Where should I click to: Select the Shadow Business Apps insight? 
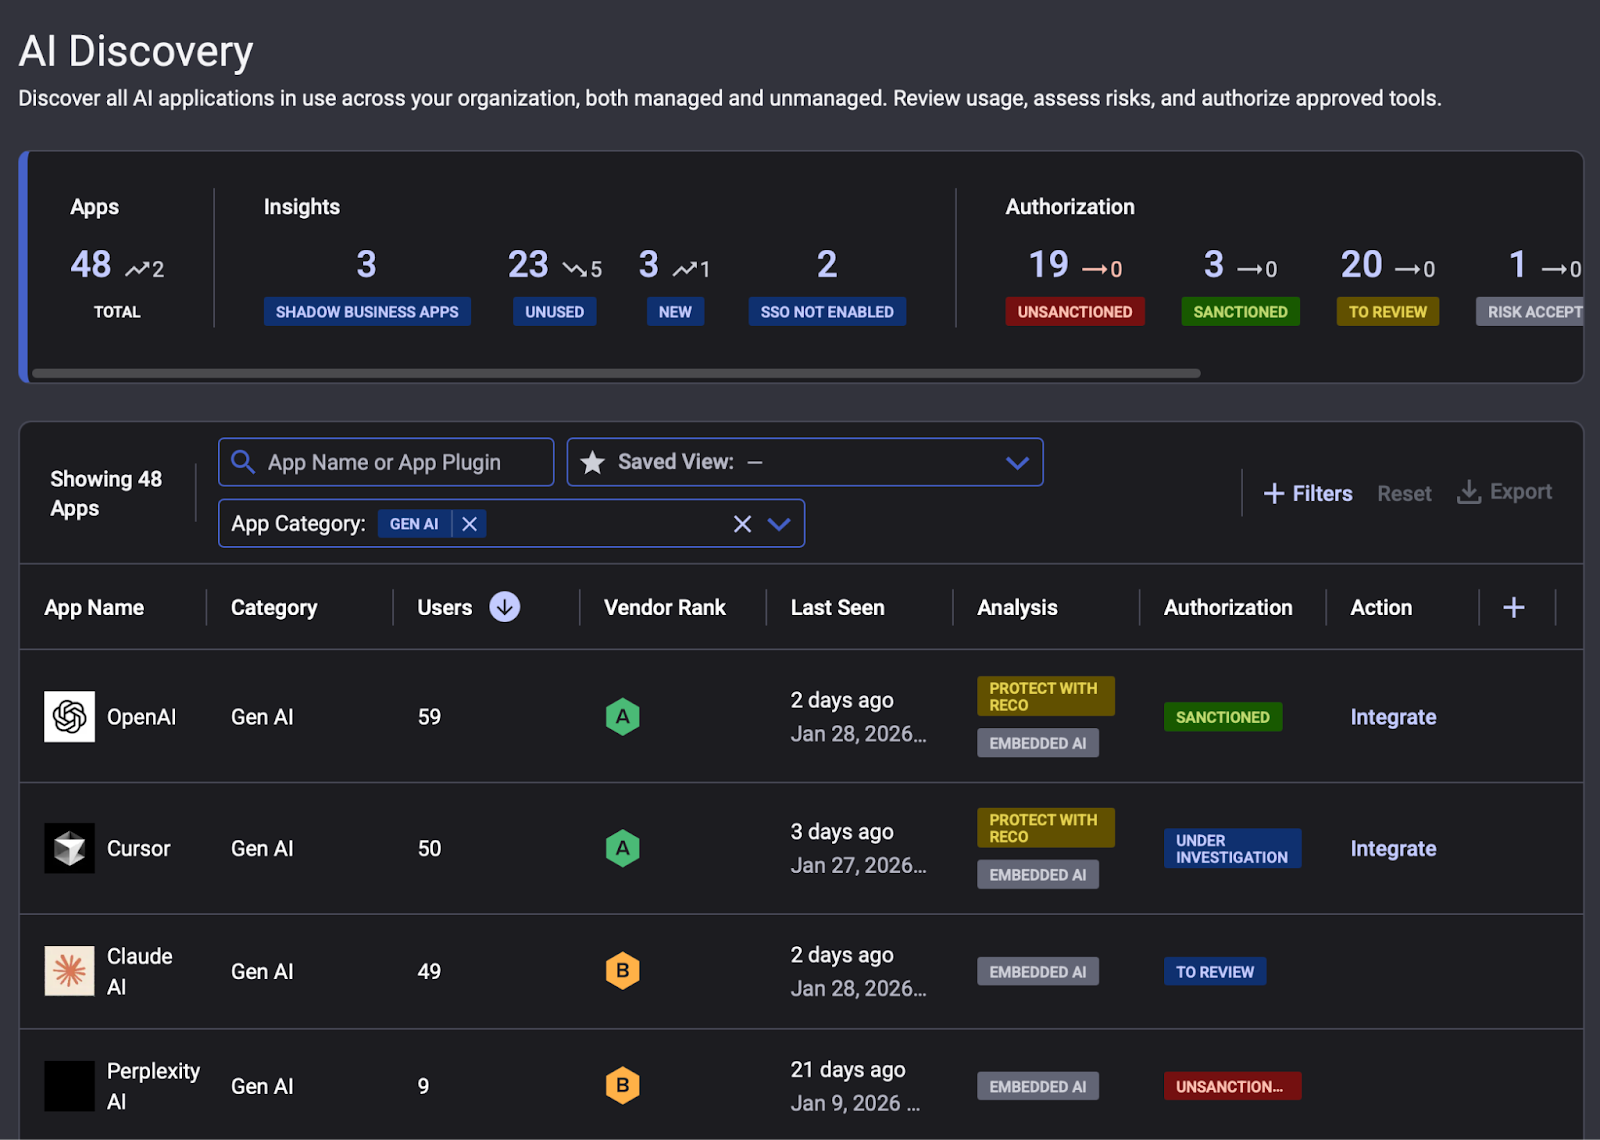click(367, 312)
